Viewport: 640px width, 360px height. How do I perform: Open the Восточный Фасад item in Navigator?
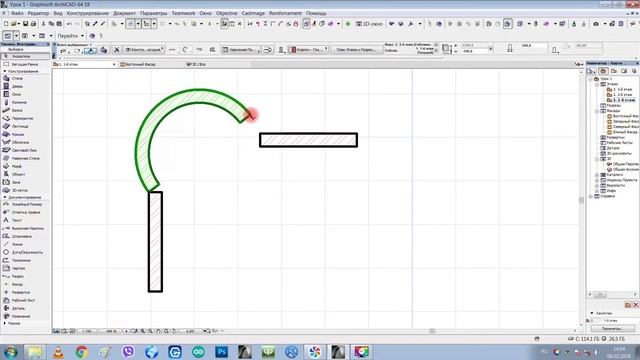tap(623, 116)
